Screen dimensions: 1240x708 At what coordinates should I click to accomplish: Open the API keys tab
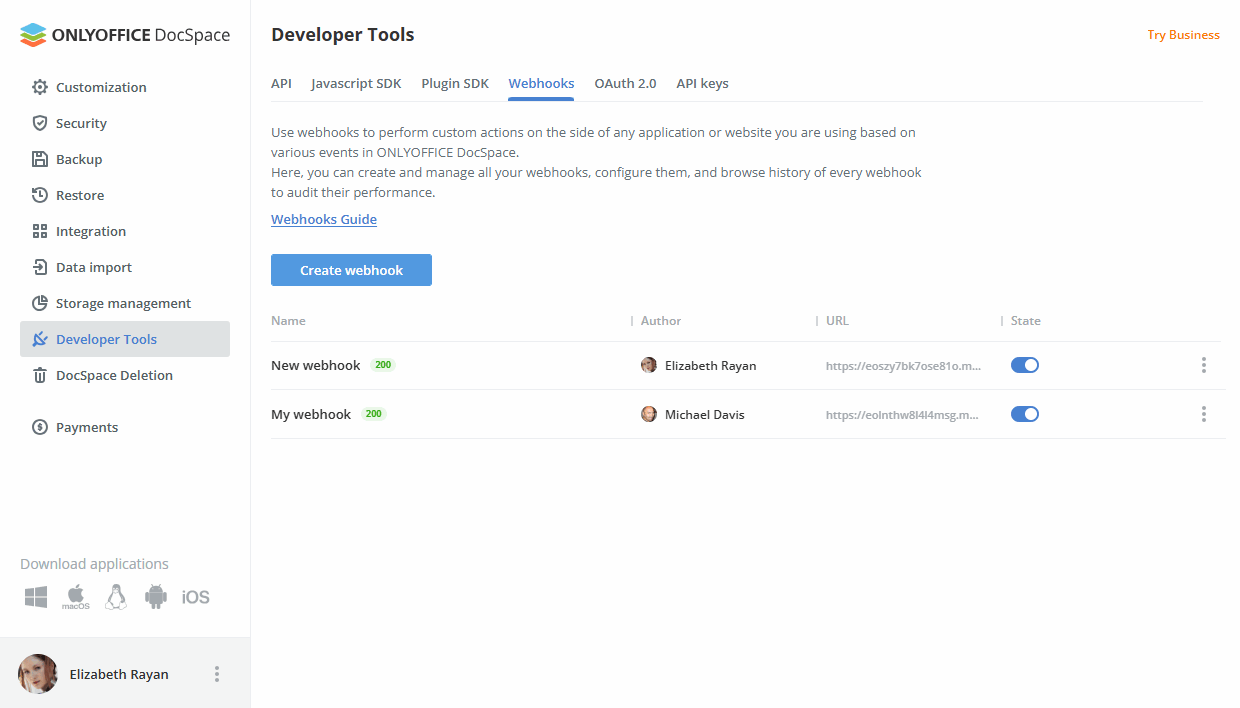(x=702, y=83)
